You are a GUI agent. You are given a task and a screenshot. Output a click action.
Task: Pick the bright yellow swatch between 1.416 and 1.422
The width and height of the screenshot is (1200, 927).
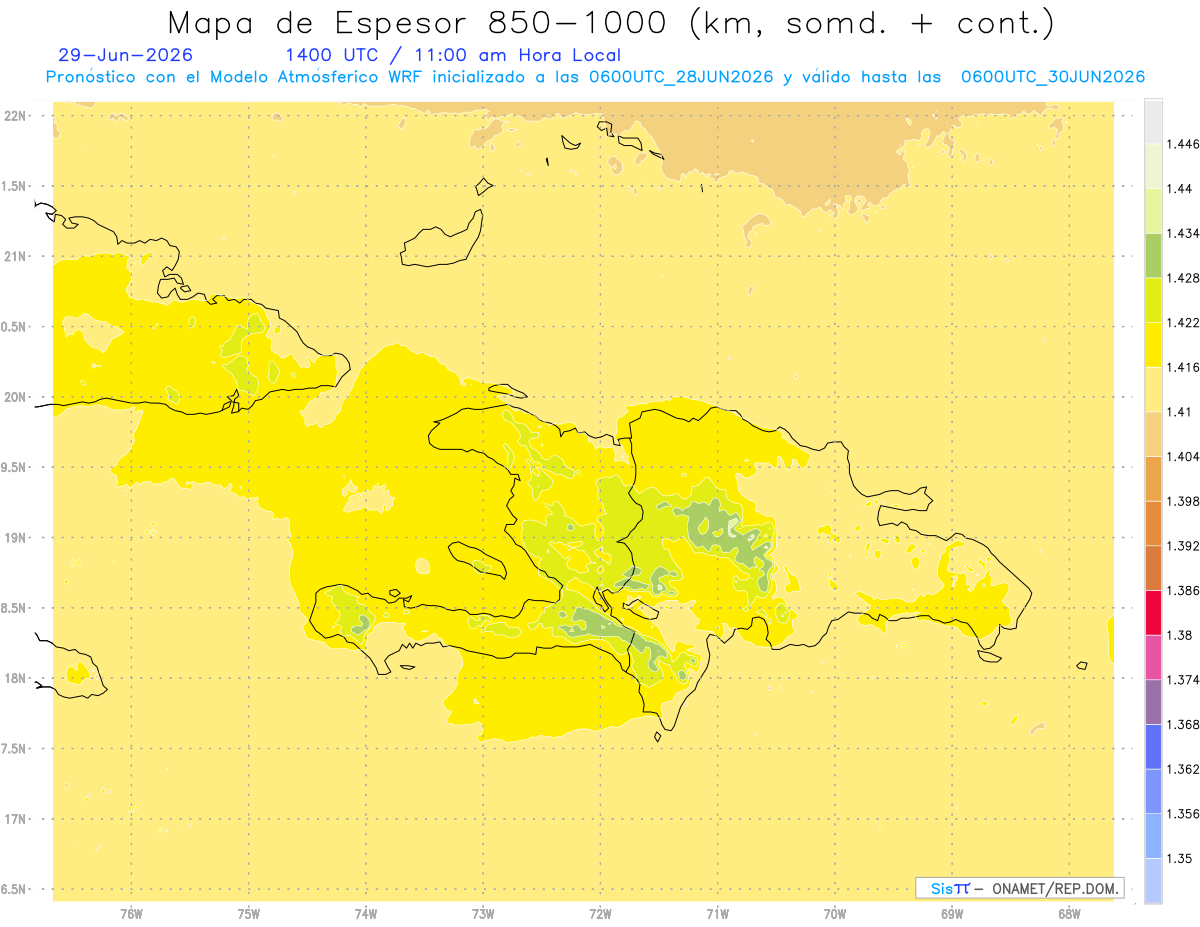point(1153,345)
